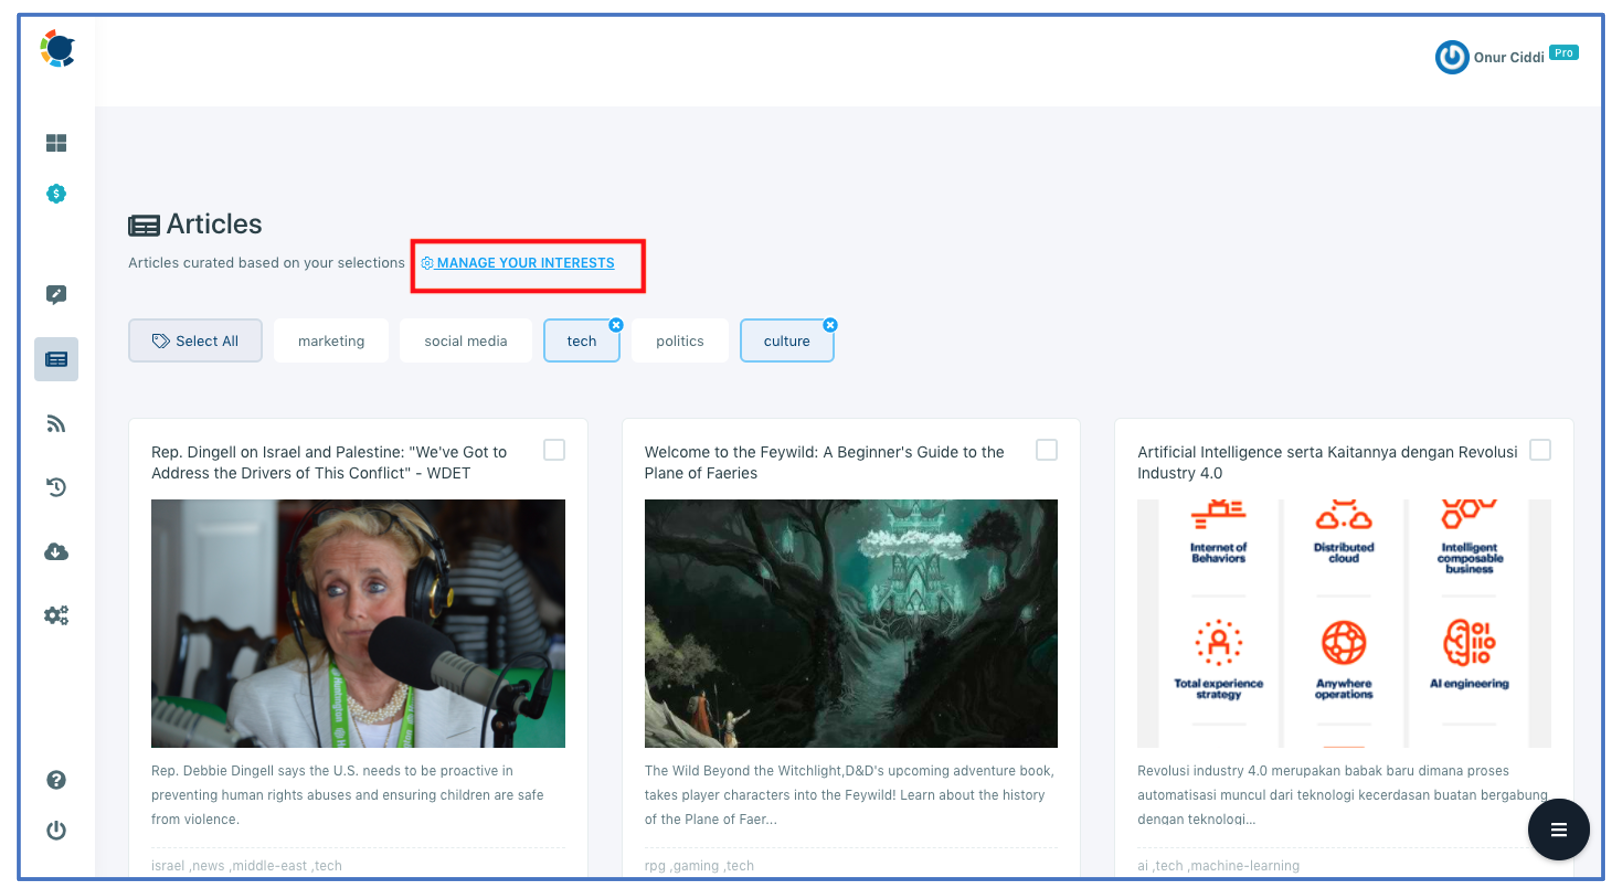Click the rpg, gaming, tech tags line
The height and width of the screenshot is (892, 1622).
pyautogui.click(x=699, y=866)
